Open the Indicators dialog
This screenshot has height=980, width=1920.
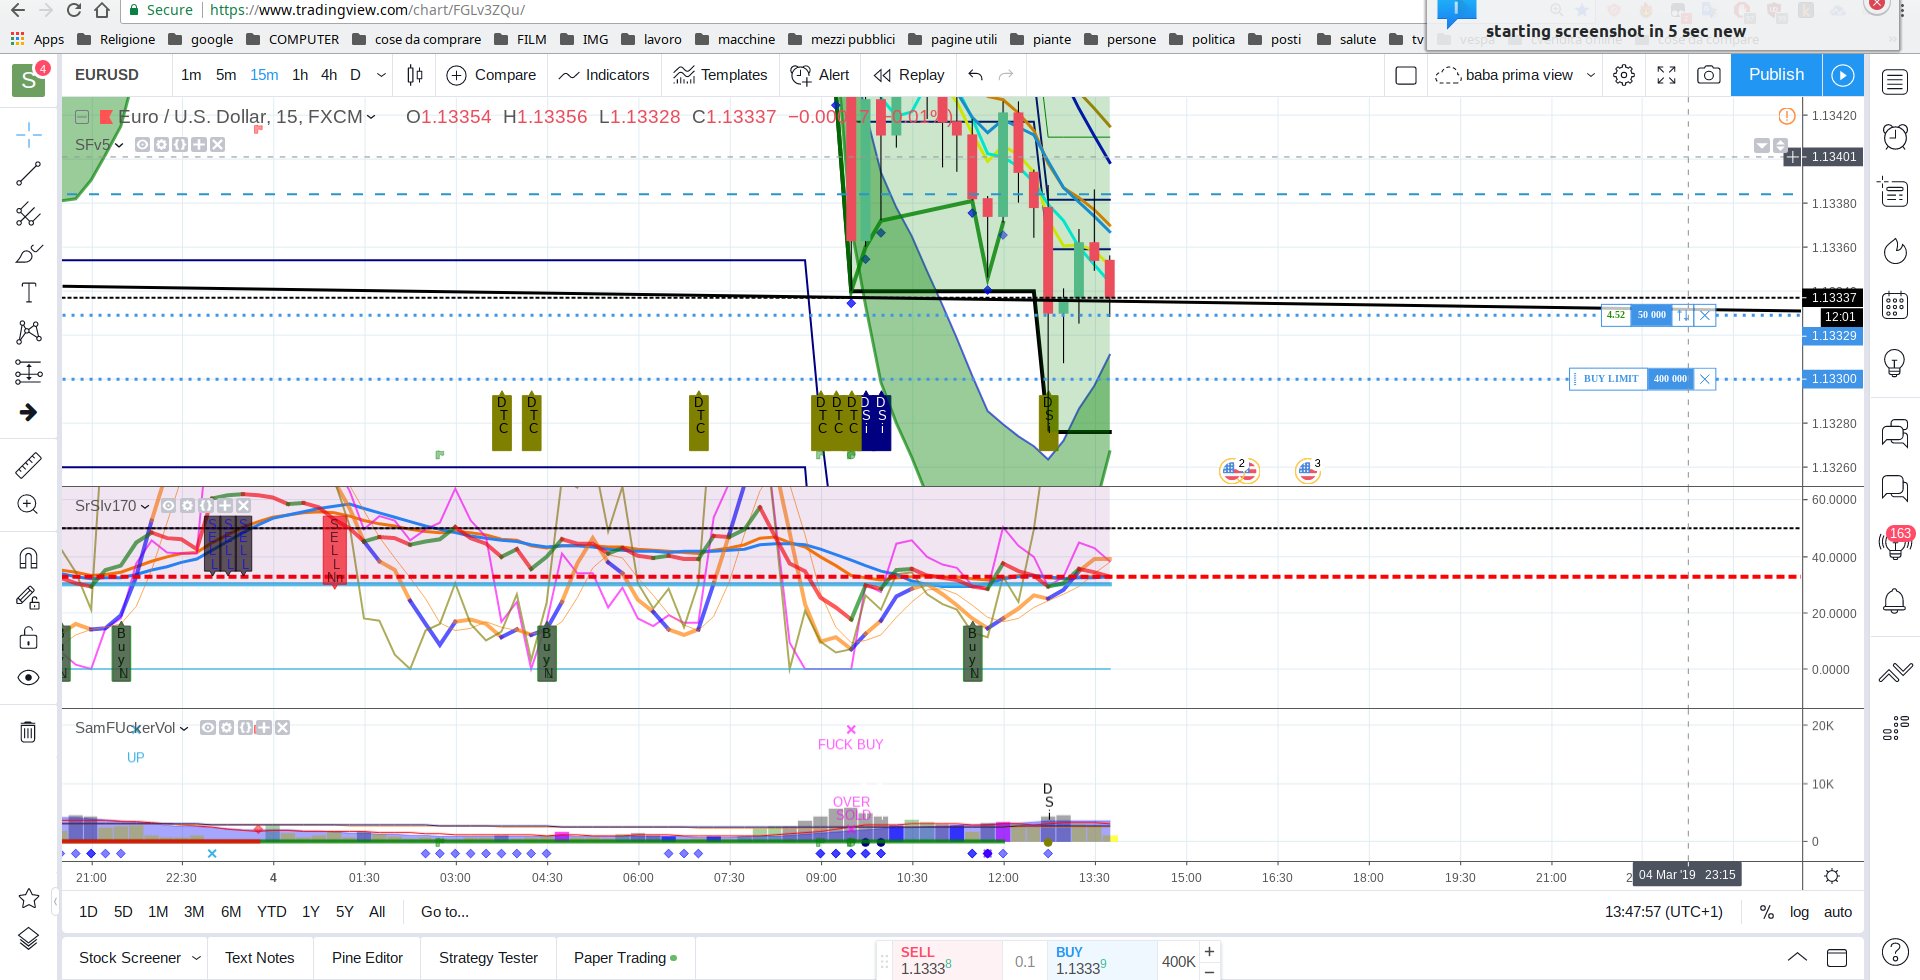604,75
